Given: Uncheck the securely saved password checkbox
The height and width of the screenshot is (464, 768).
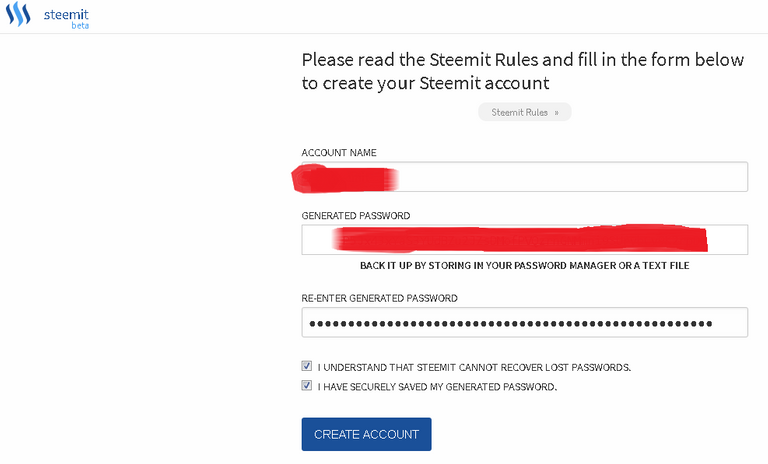Looking at the screenshot, I should click(x=307, y=386).
